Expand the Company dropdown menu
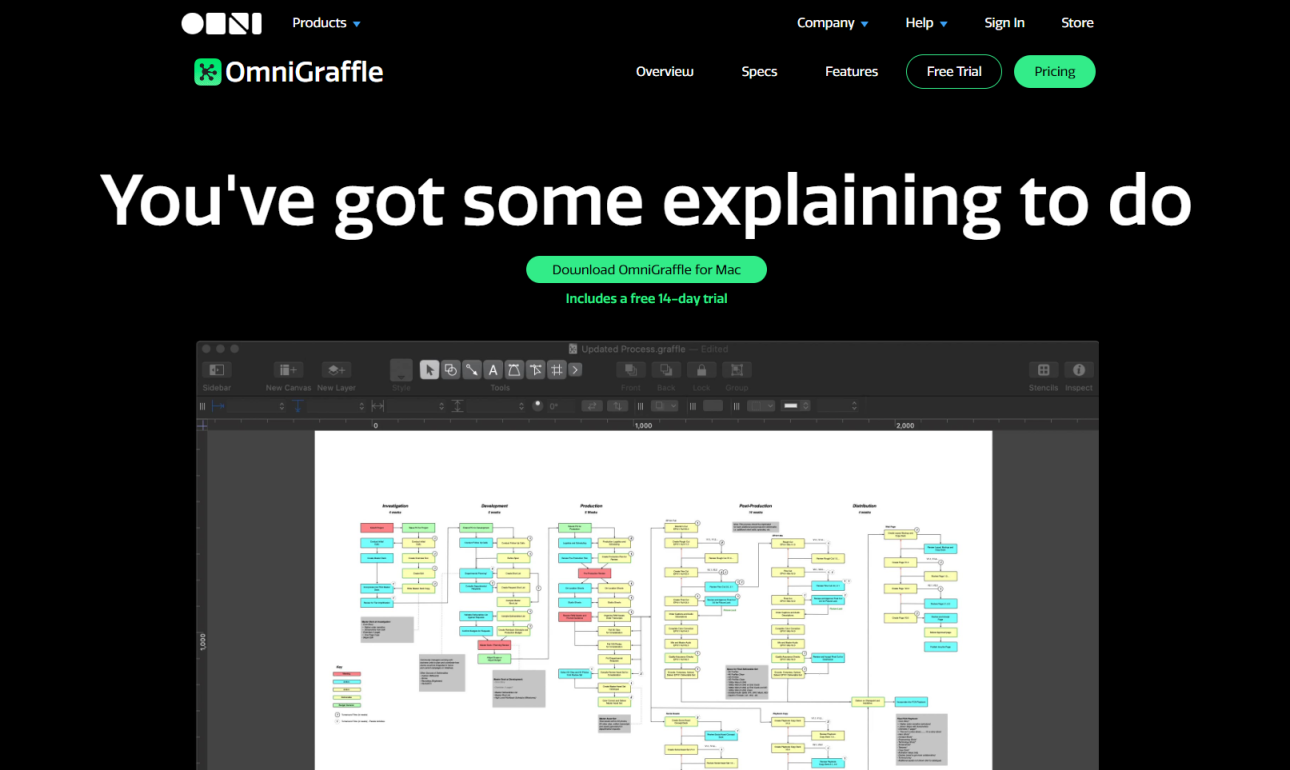Viewport: 1290px width, 770px height. coord(833,23)
